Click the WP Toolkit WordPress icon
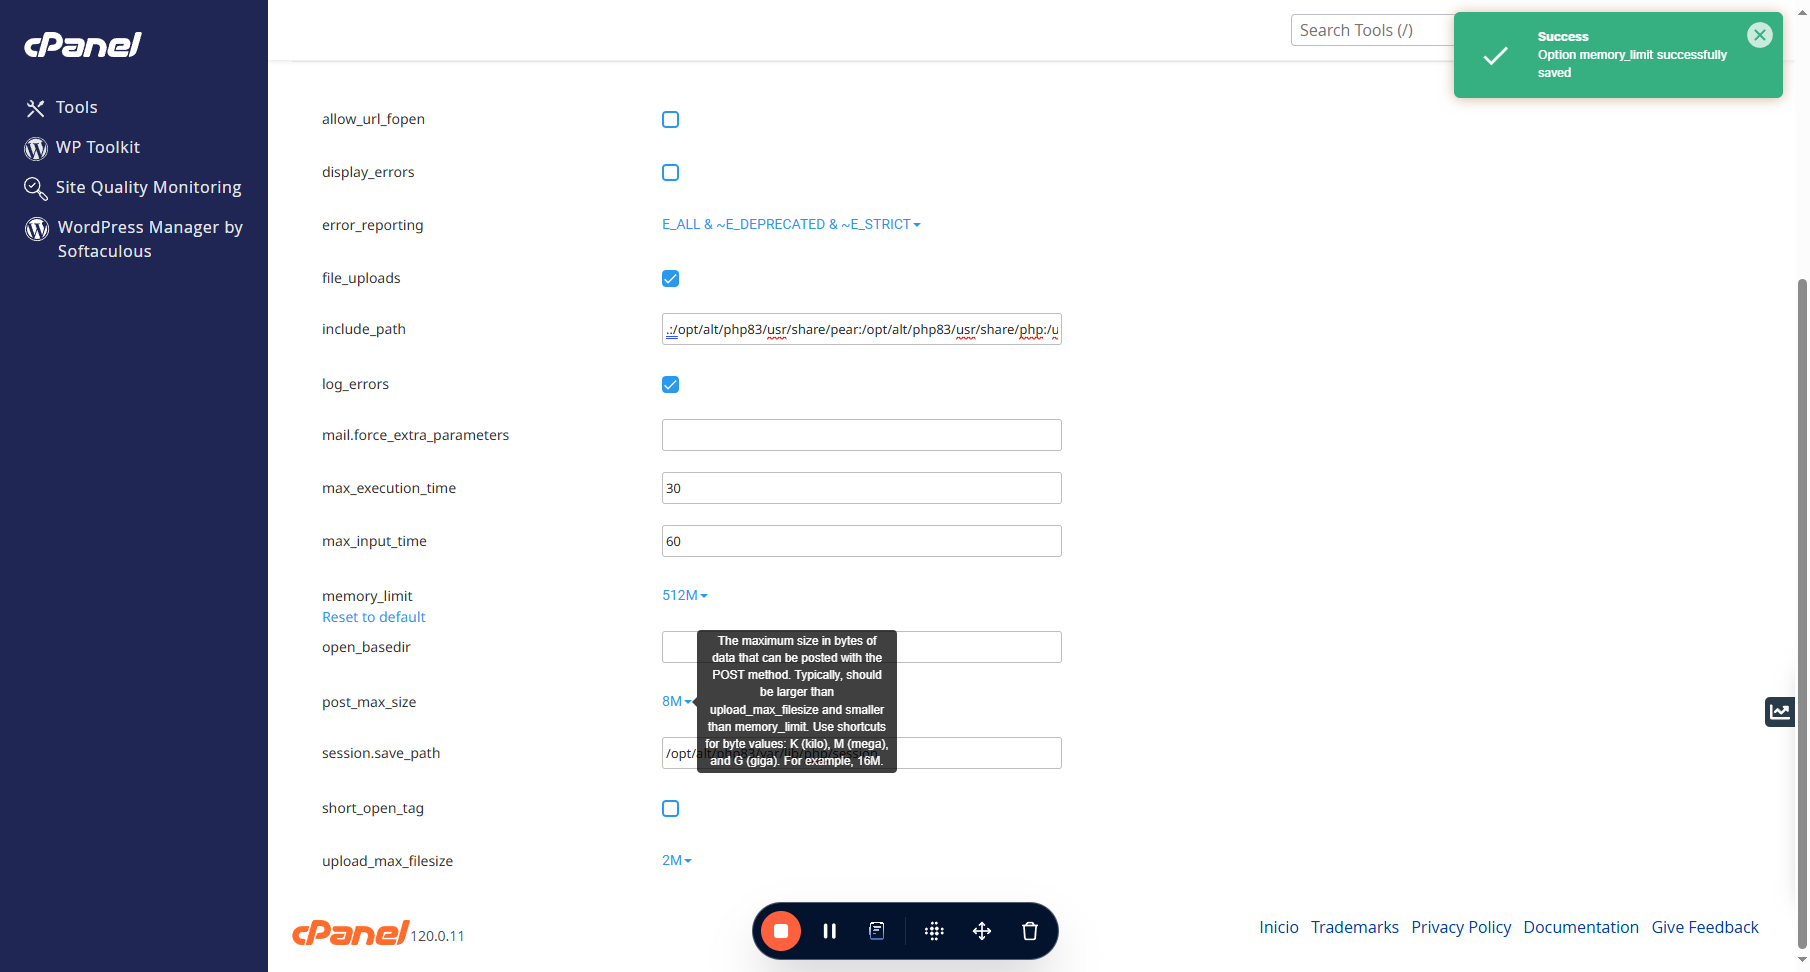The image size is (1810, 972). pos(36,148)
